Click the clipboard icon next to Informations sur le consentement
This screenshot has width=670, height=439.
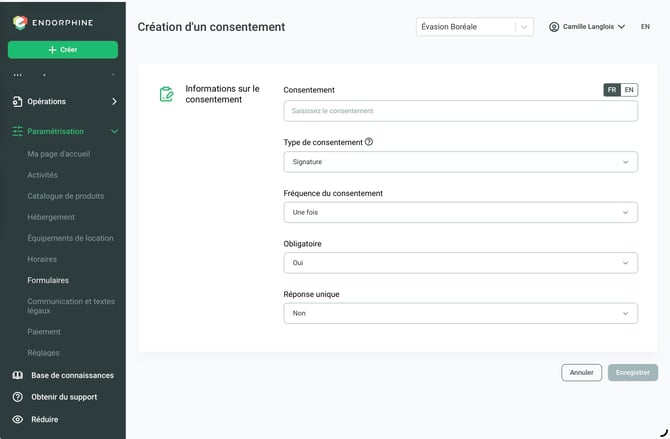tap(166, 94)
